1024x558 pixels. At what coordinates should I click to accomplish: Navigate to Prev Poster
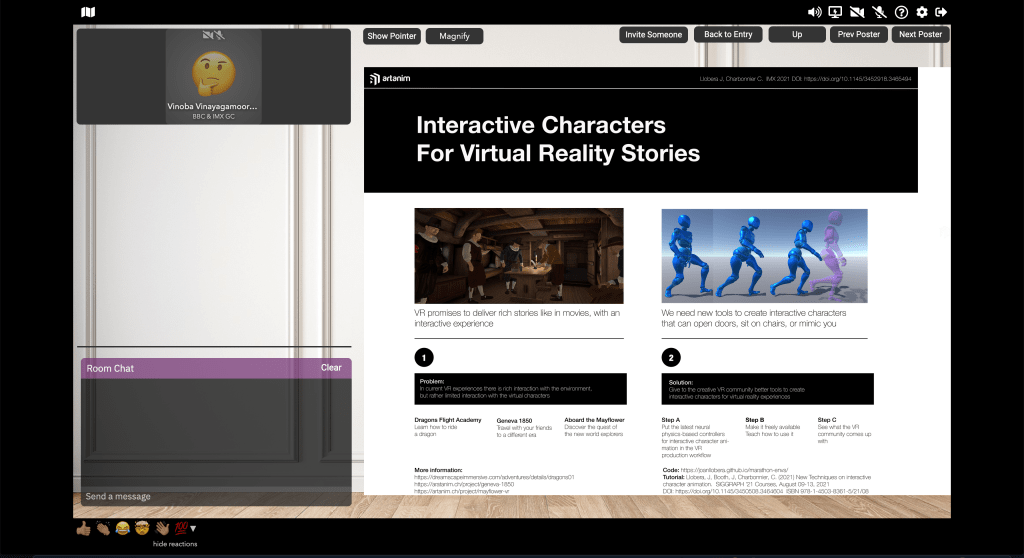[859, 35]
